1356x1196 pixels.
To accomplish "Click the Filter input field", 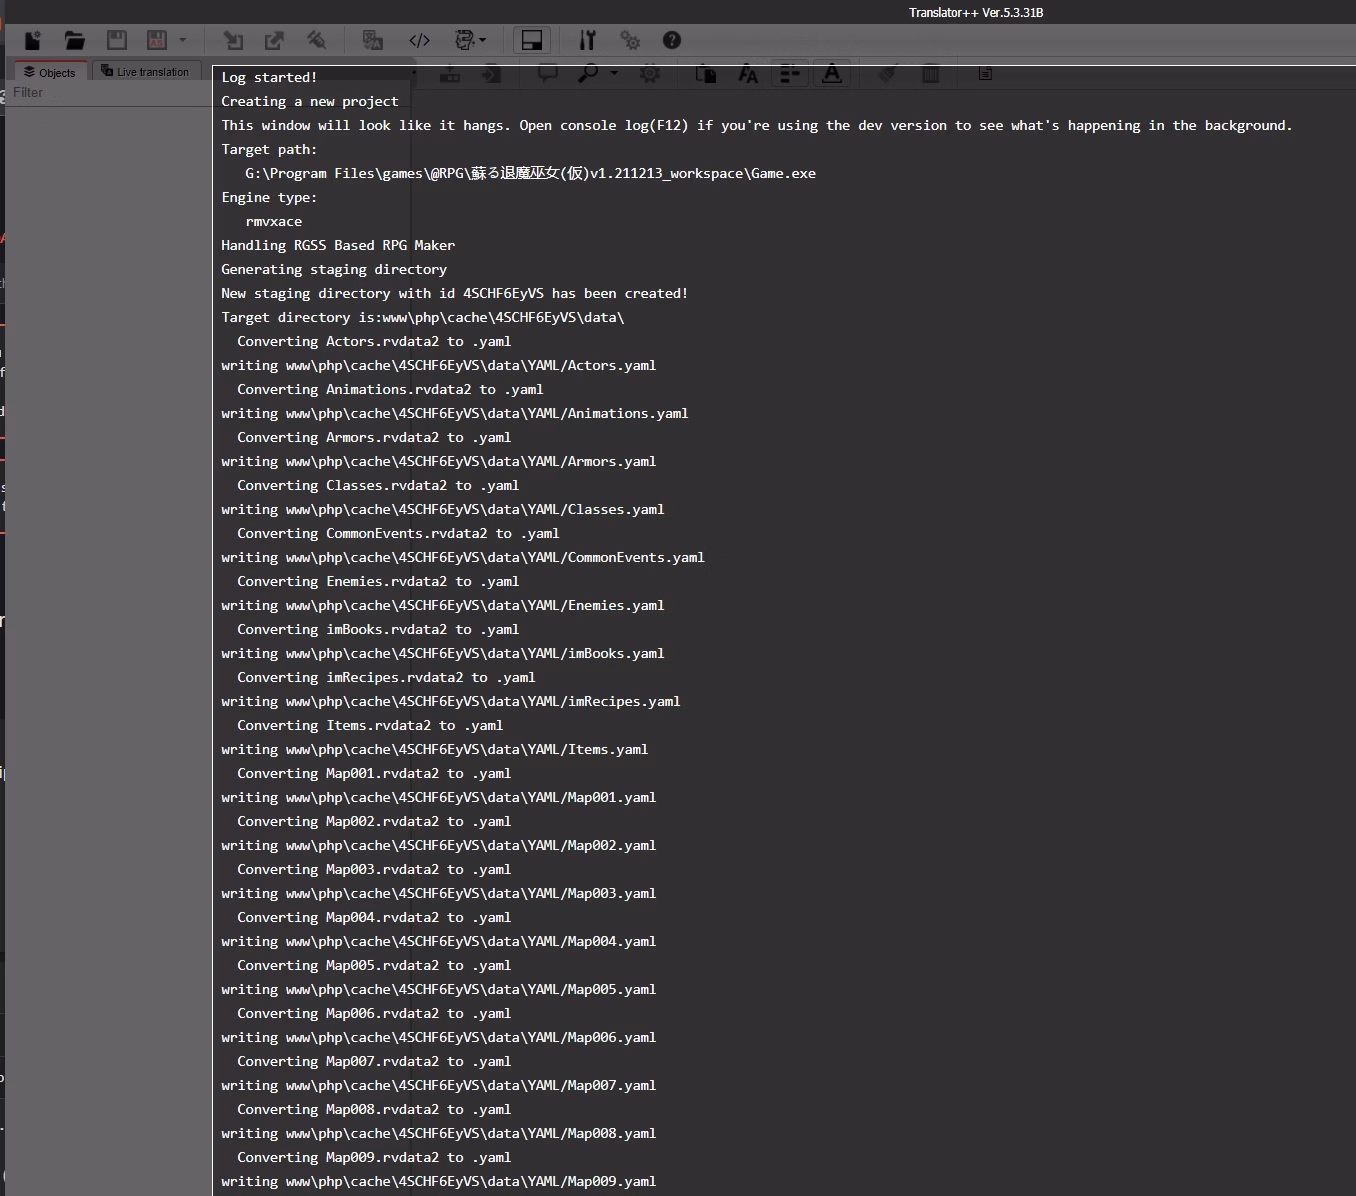I will pos(100,92).
